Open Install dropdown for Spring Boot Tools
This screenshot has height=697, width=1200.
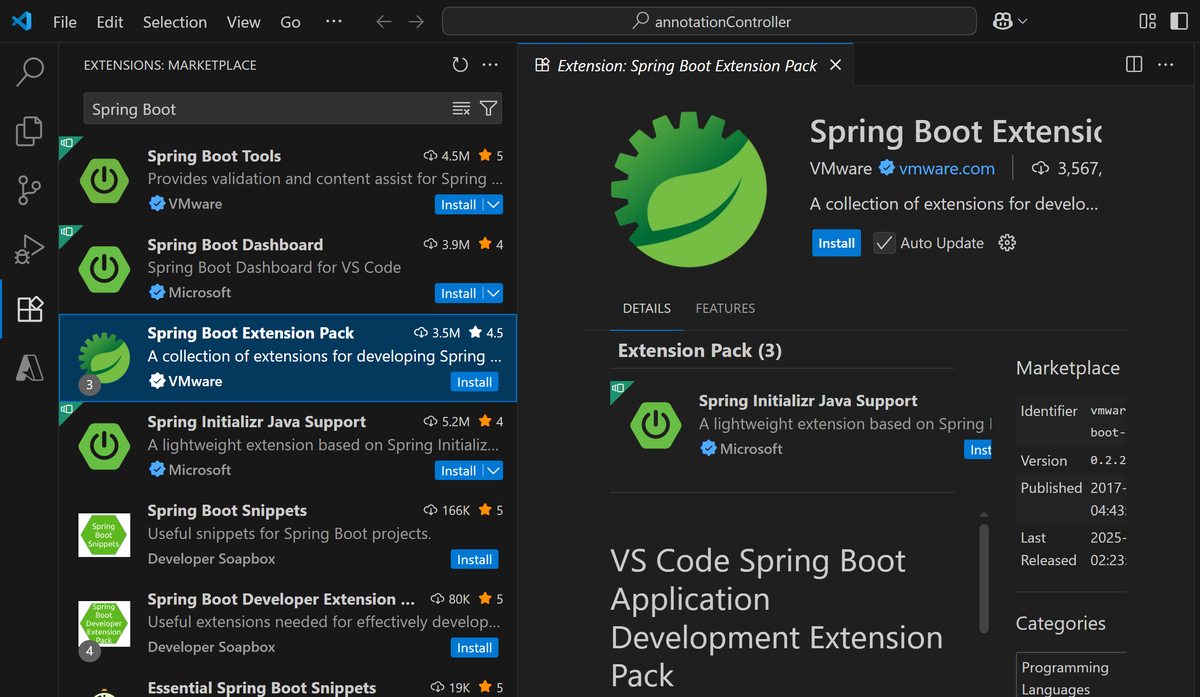[x=493, y=204]
